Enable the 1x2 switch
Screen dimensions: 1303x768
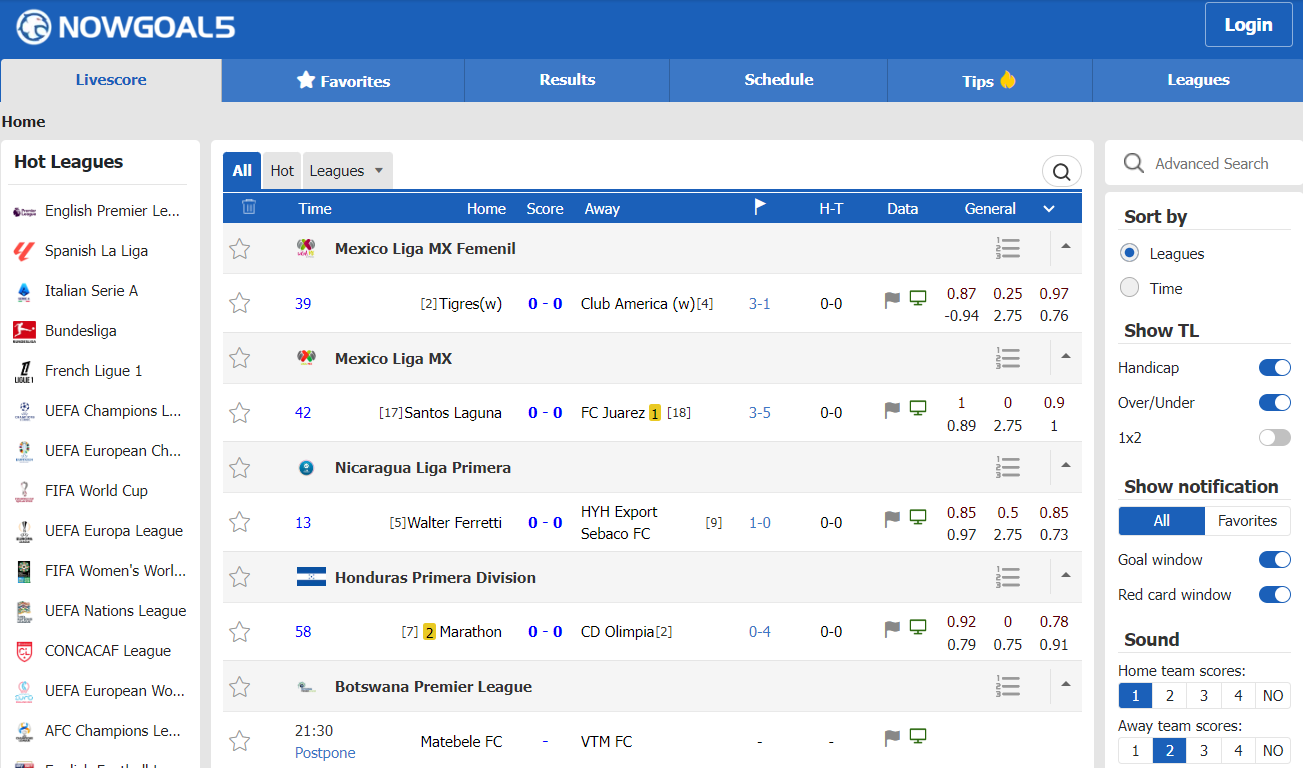click(x=1274, y=437)
